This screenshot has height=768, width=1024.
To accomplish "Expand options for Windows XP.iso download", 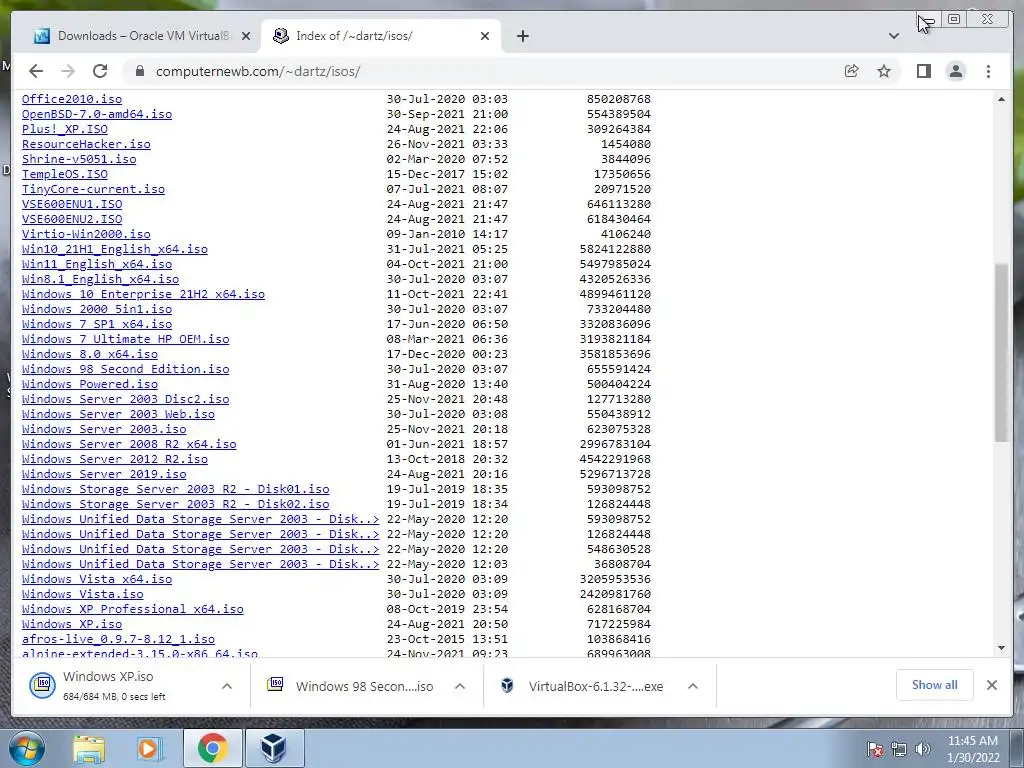I will (x=227, y=686).
